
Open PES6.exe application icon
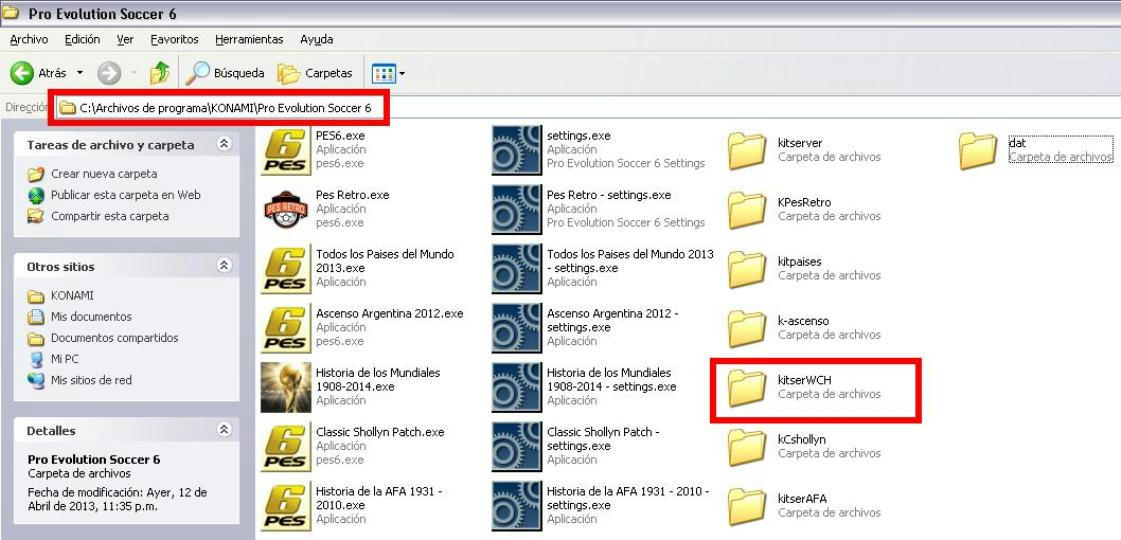286,149
